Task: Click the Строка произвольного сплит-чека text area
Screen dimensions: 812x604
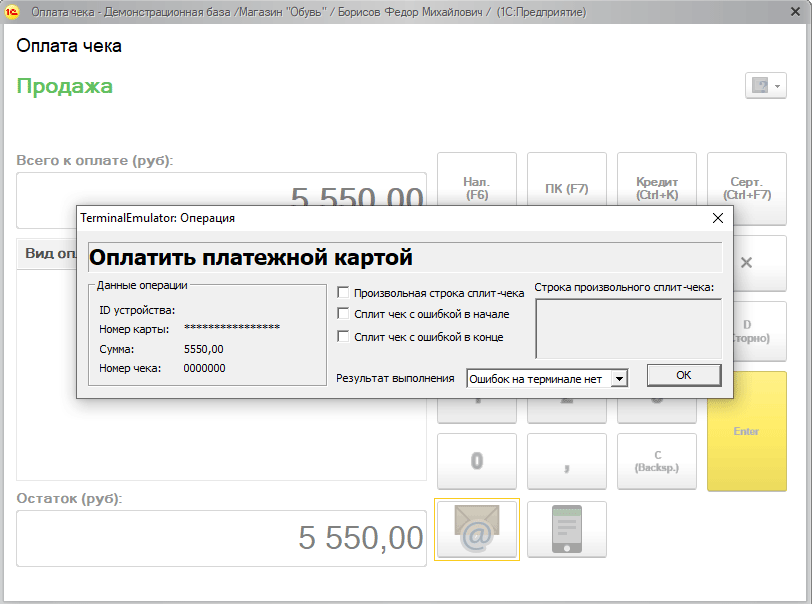Action: coord(627,328)
